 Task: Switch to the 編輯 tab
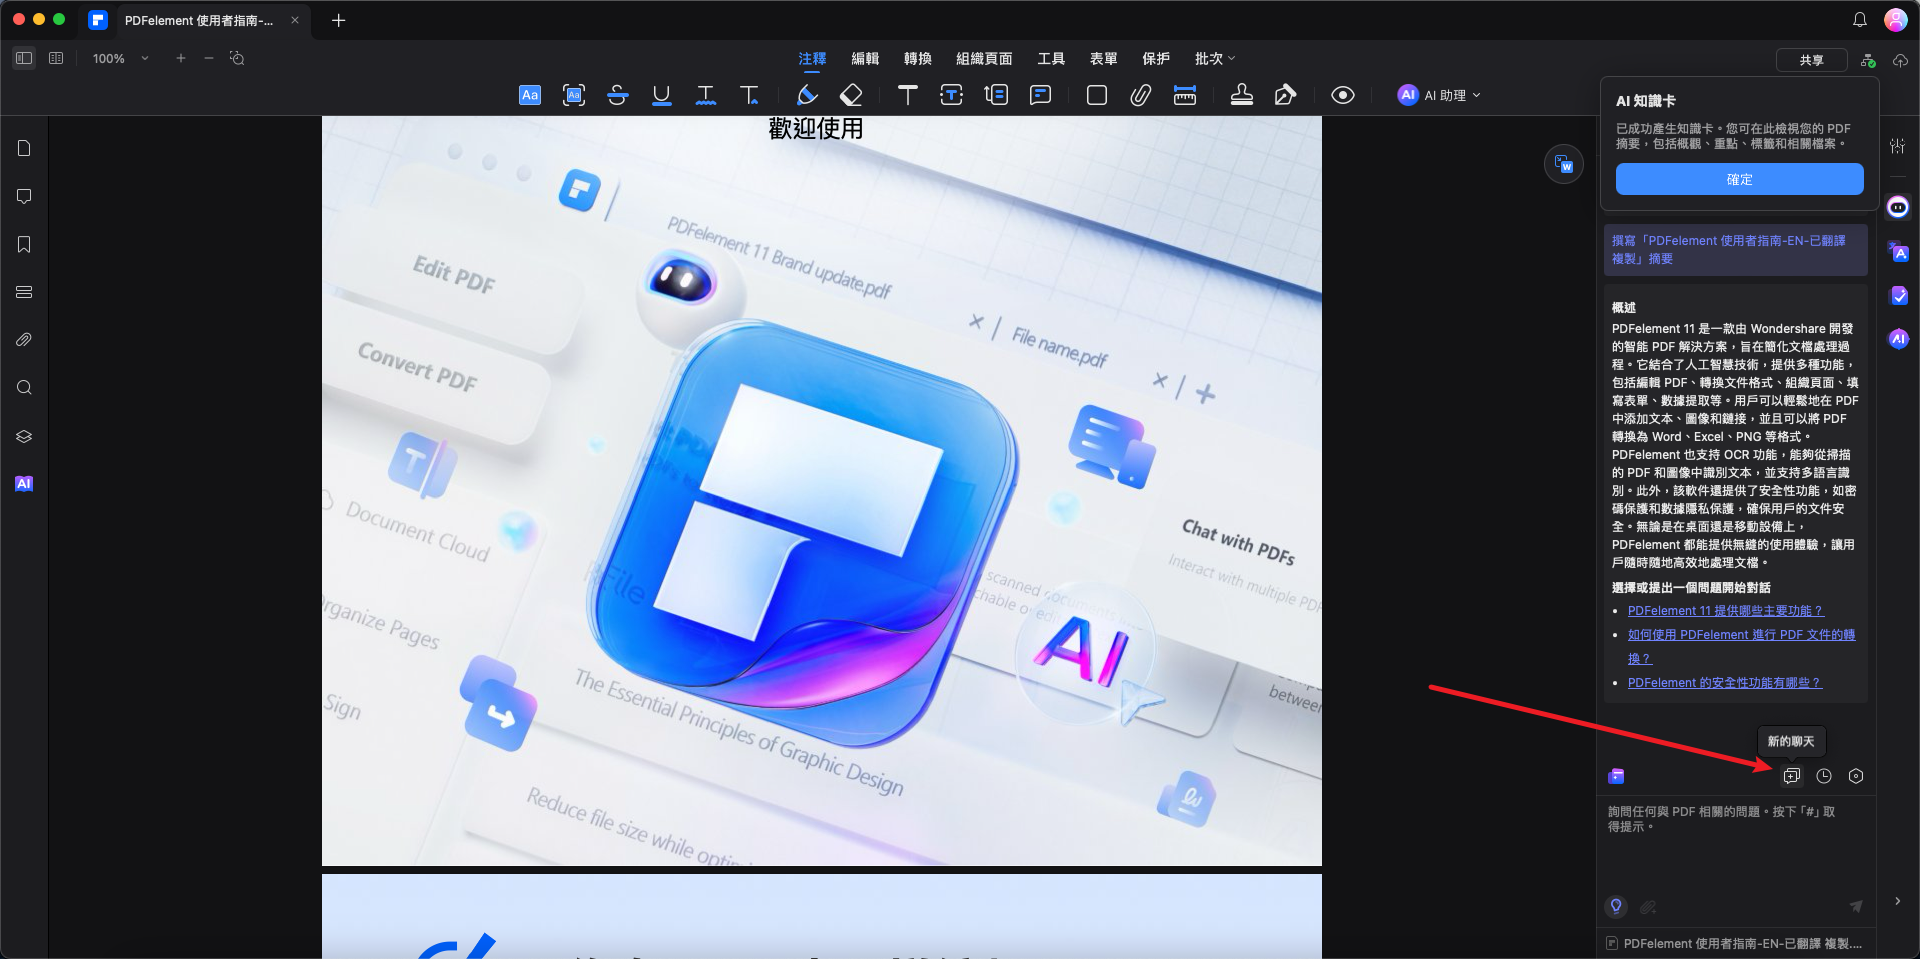[x=865, y=58]
